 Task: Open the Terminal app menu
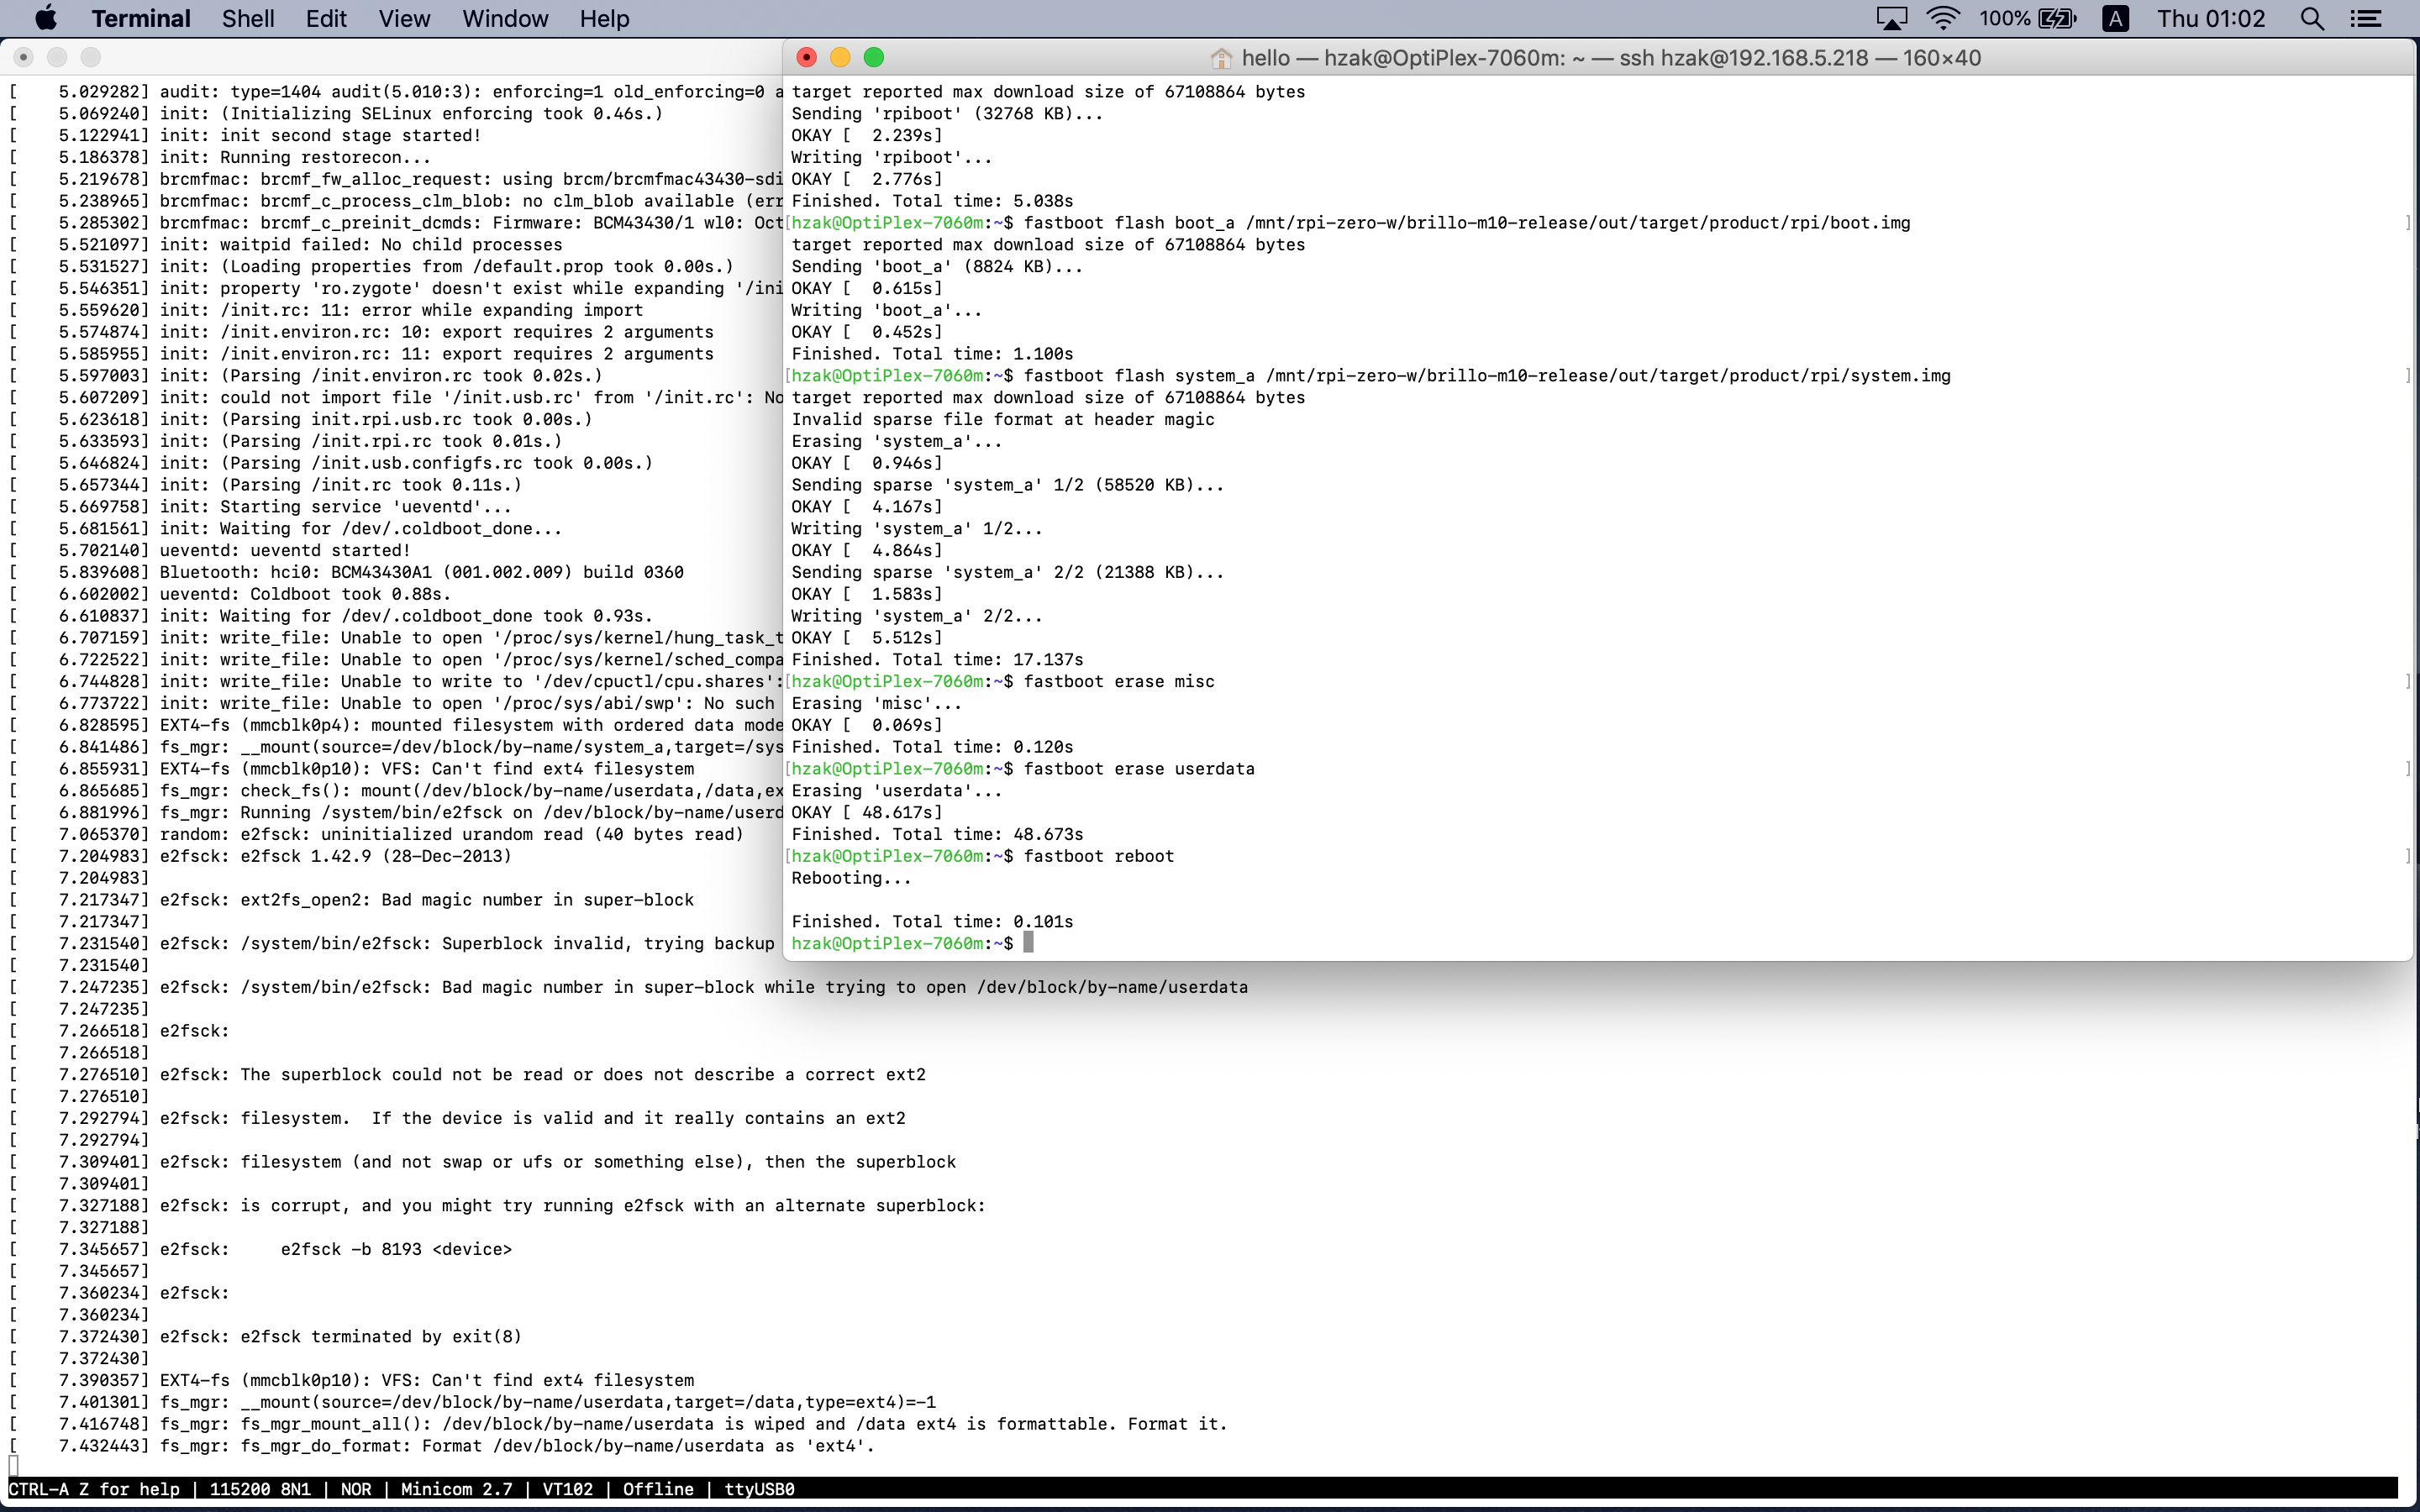click(140, 18)
